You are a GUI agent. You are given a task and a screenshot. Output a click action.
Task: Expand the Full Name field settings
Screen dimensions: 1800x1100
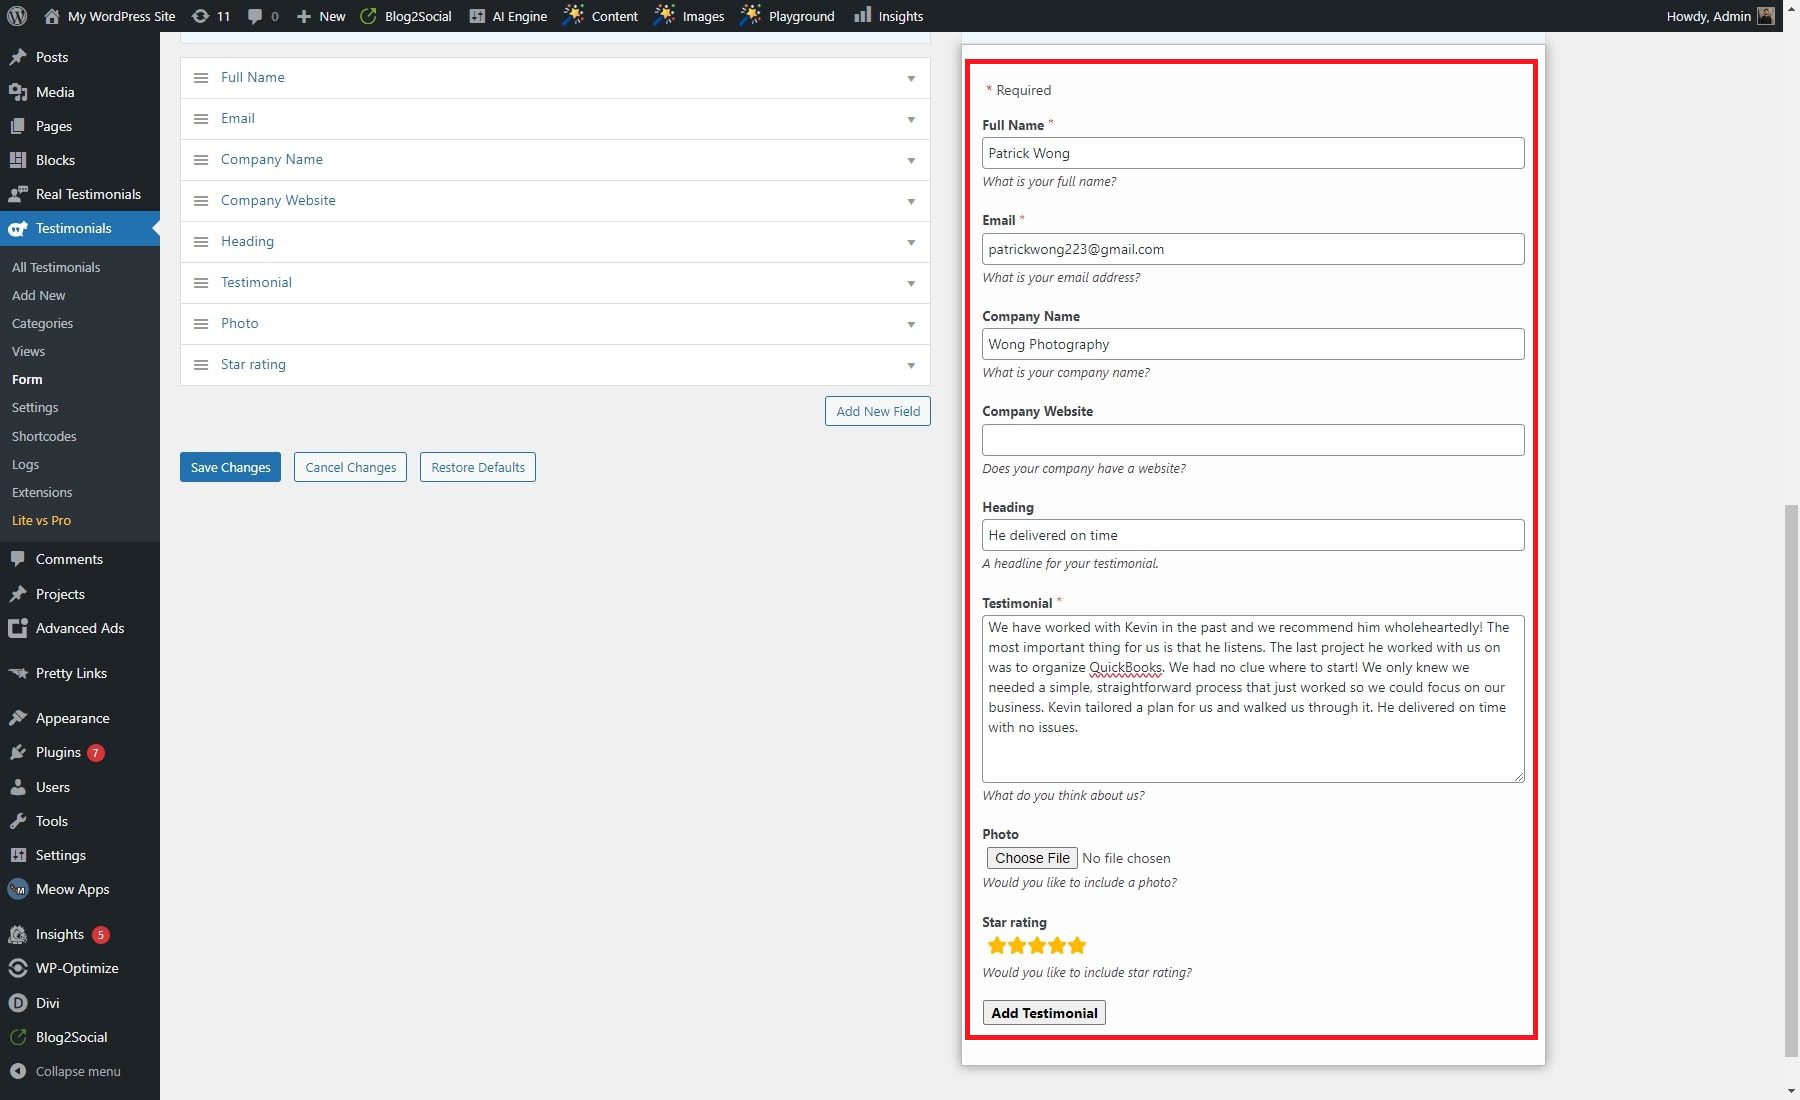click(x=911, y=77)
